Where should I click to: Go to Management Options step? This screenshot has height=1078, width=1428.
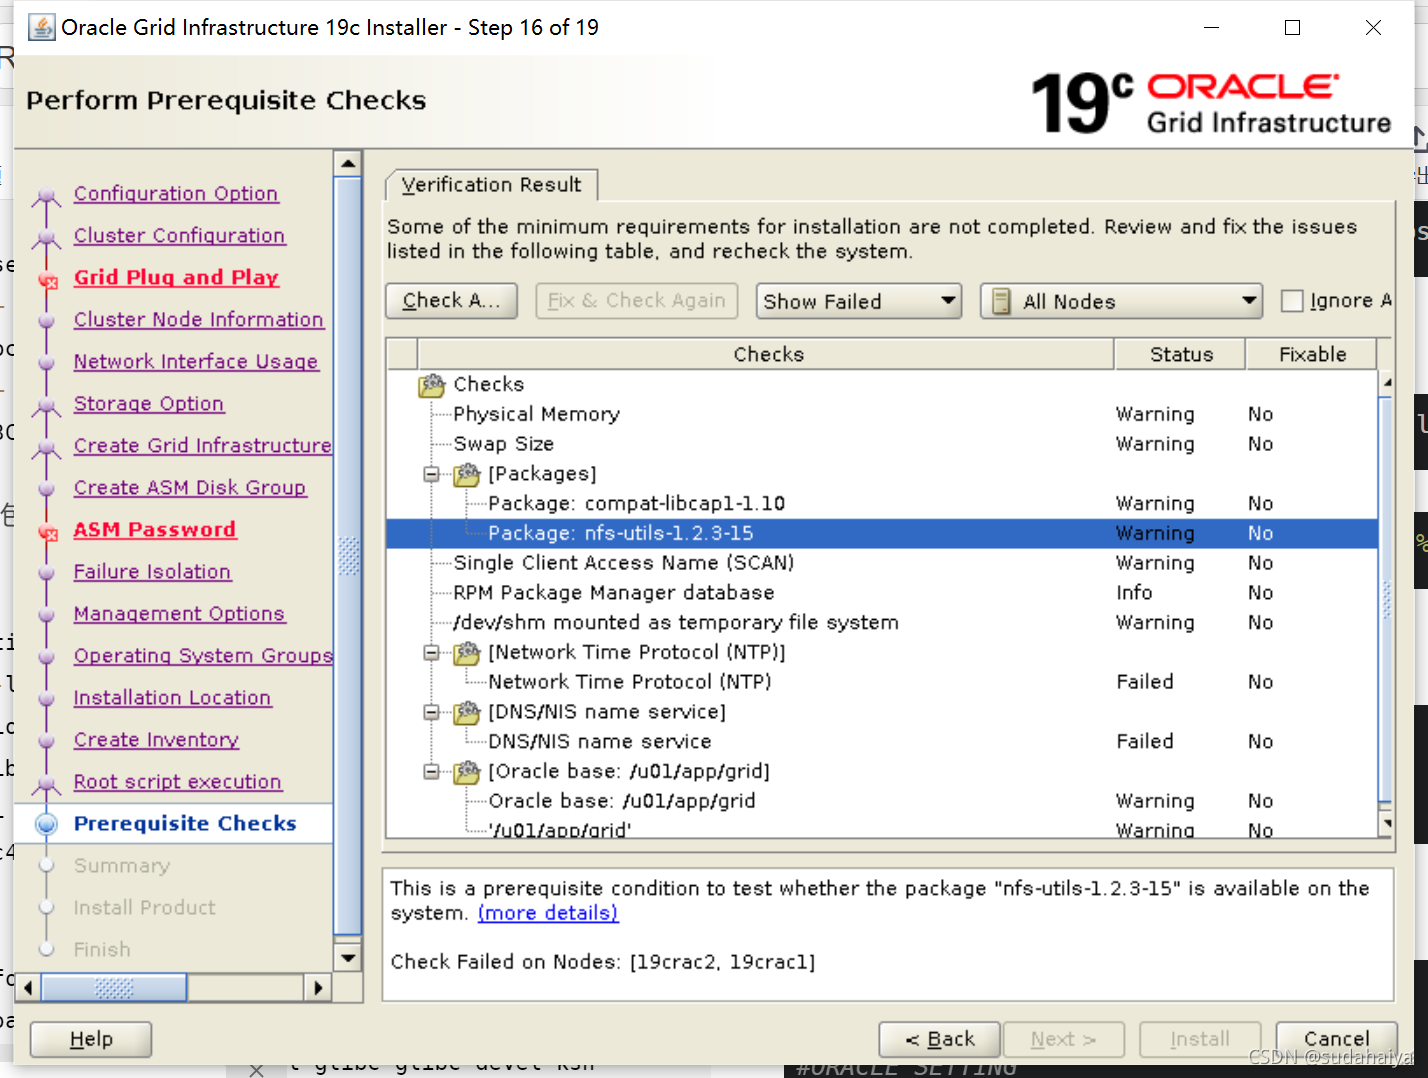(179, 614)
